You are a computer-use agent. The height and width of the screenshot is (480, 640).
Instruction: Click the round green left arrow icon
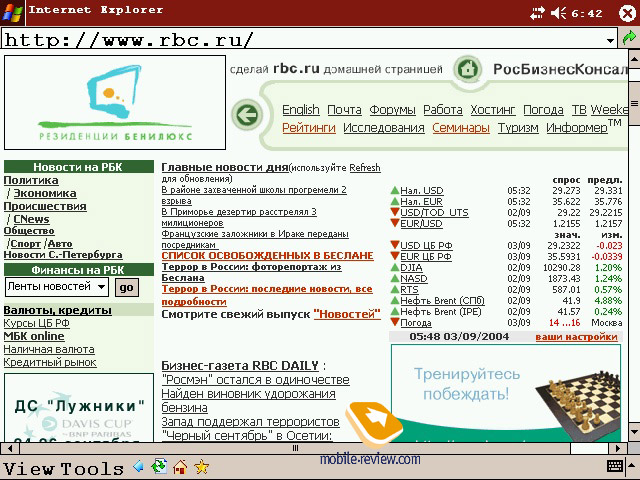247,115
